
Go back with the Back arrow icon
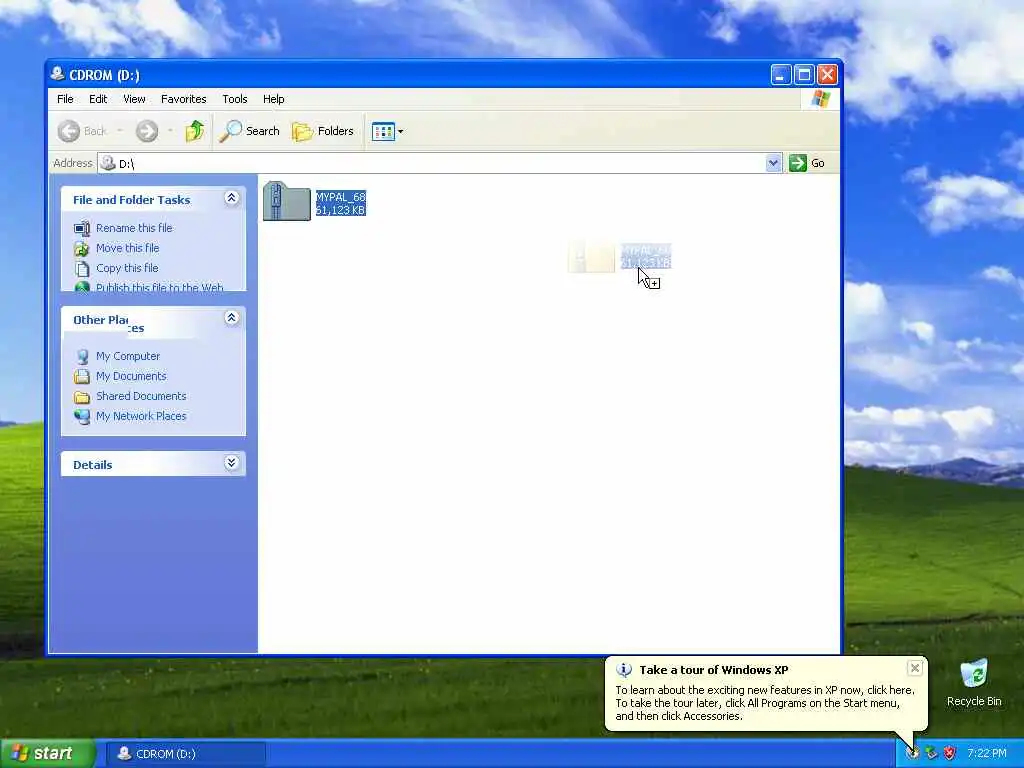[69, 131]
